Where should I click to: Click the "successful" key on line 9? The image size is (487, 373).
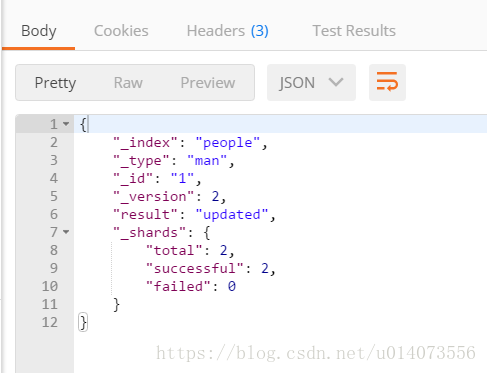click(x=195, y=269)
